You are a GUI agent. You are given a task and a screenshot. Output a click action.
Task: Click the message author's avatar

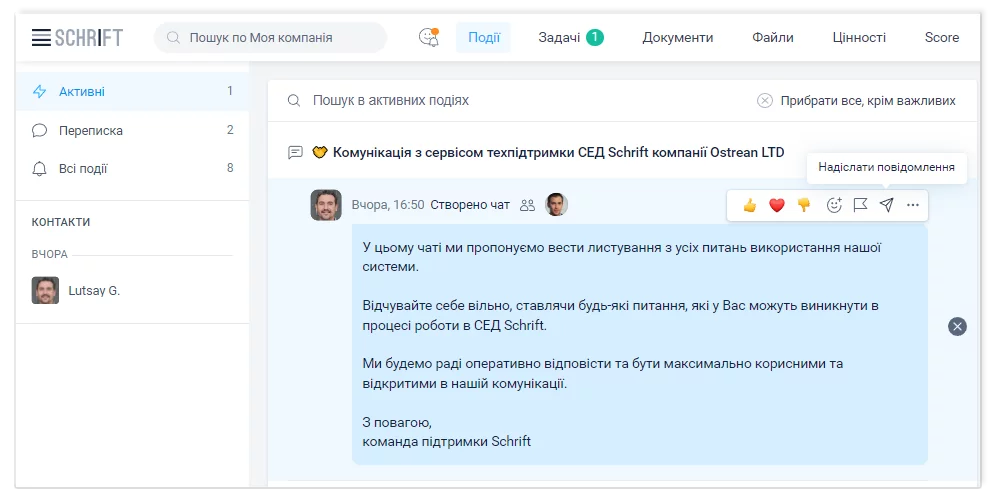tap(326, 205)
